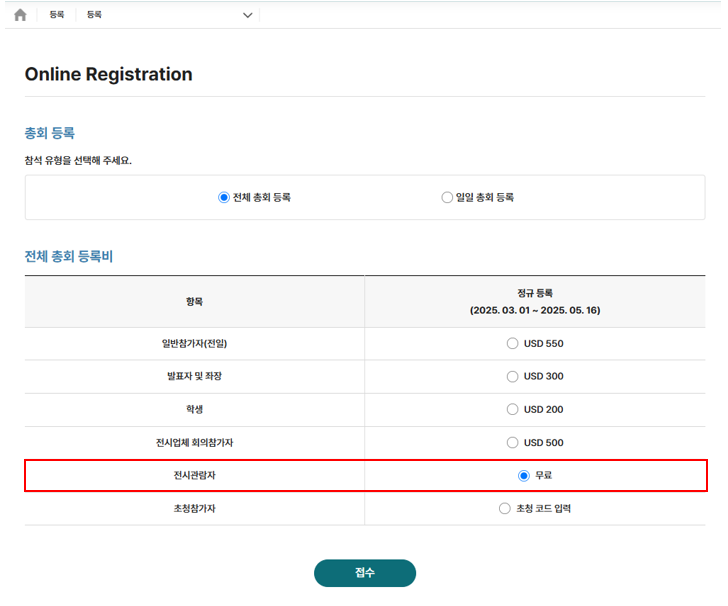Viewport: 728px width, 606px height.
Task: Pick the USD 200 student fee radio
Action: pos(513,409)
